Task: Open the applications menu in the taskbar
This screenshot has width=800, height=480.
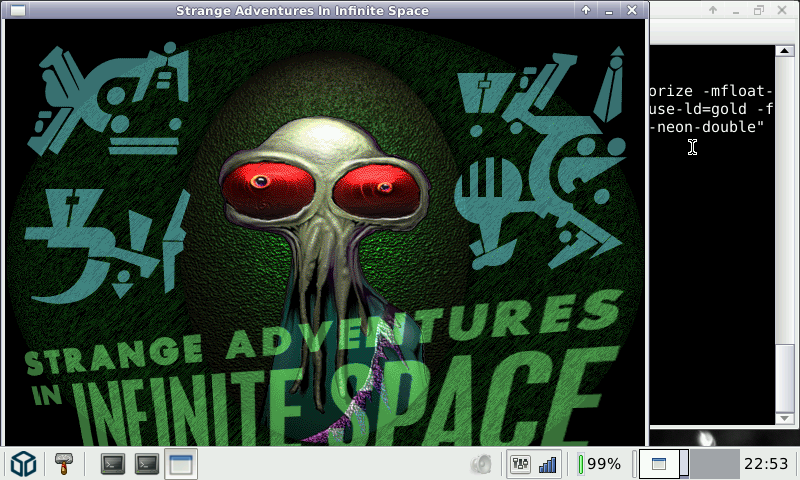Action: tap(23, 464)
